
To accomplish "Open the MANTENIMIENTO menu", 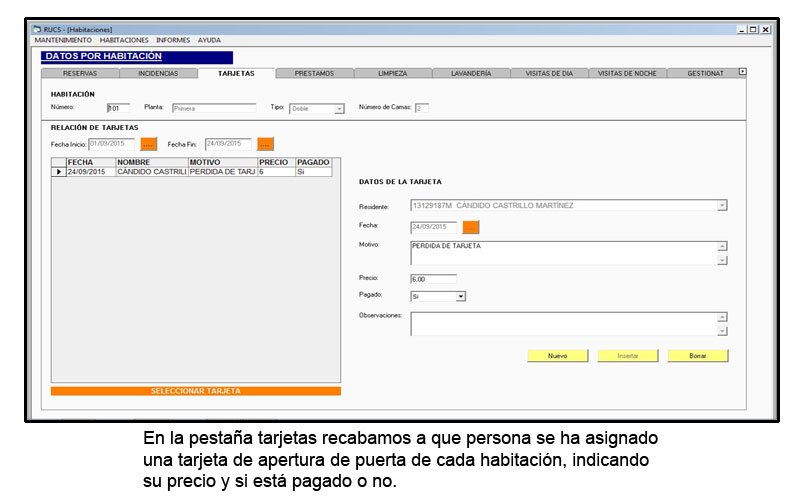I will 63,40.
